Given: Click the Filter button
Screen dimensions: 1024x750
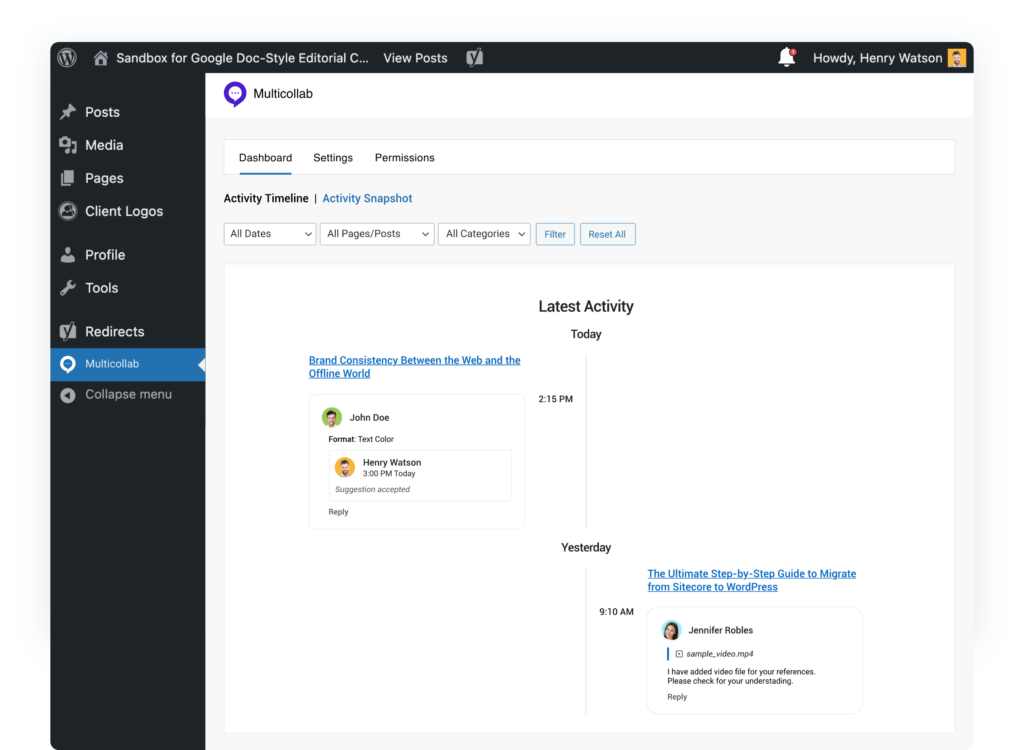Looking at the screenshot, I should [555, 234].
